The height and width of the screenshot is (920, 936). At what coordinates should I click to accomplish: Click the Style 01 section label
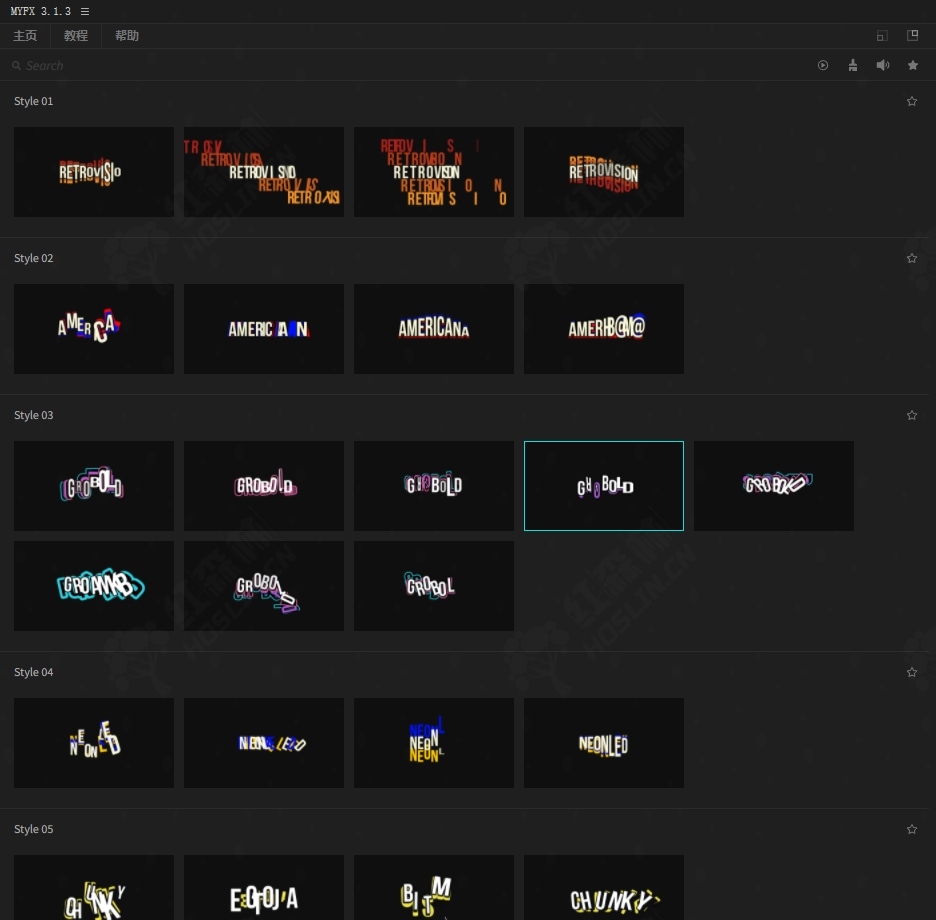pos(33,101)
